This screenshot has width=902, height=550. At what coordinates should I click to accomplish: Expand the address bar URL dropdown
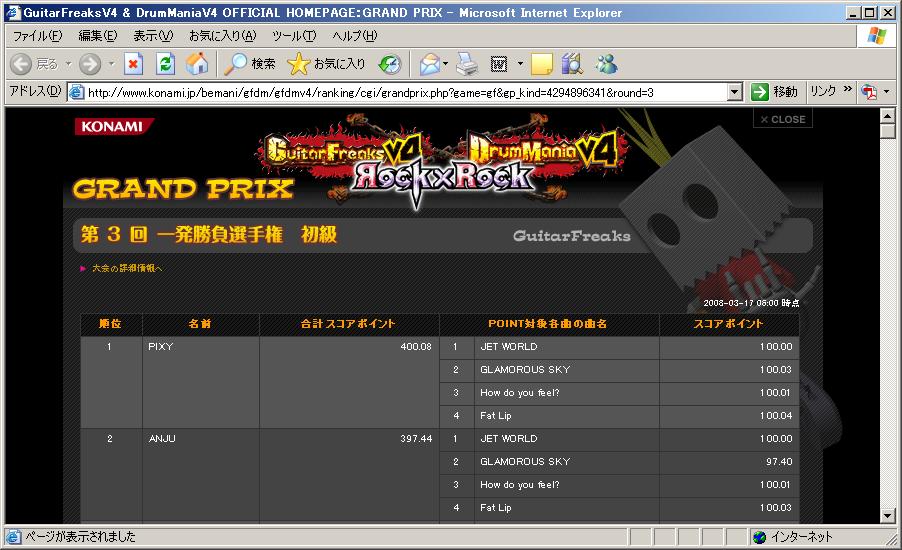point(735,92)
